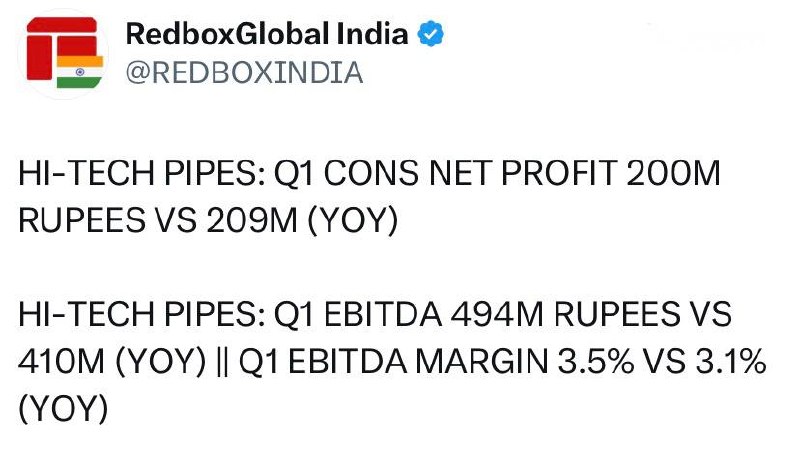Click the final (YOY) on the last line
Image resolution: width=800 pixels, height=467 pixels.
[x=63, y=409]
